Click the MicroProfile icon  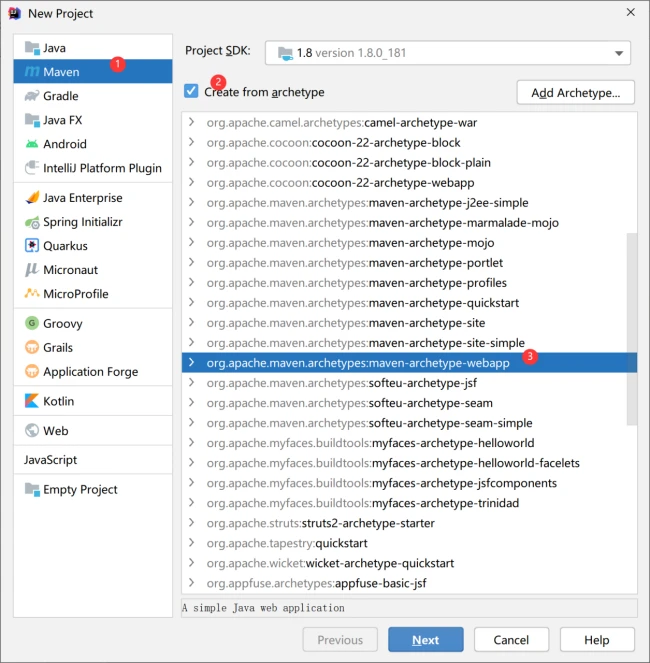click(32, 293)
